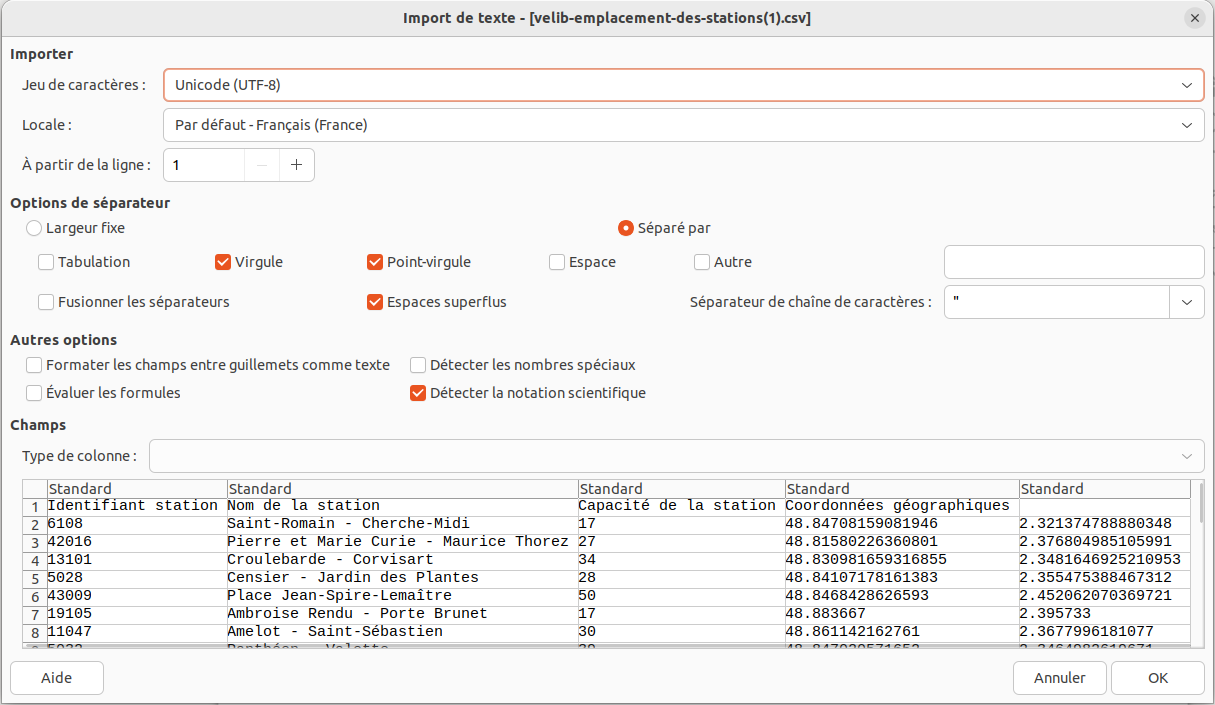Enable the Tabulation separator
The width and height of the screenshot is (1215, 705).
(45, 262)
